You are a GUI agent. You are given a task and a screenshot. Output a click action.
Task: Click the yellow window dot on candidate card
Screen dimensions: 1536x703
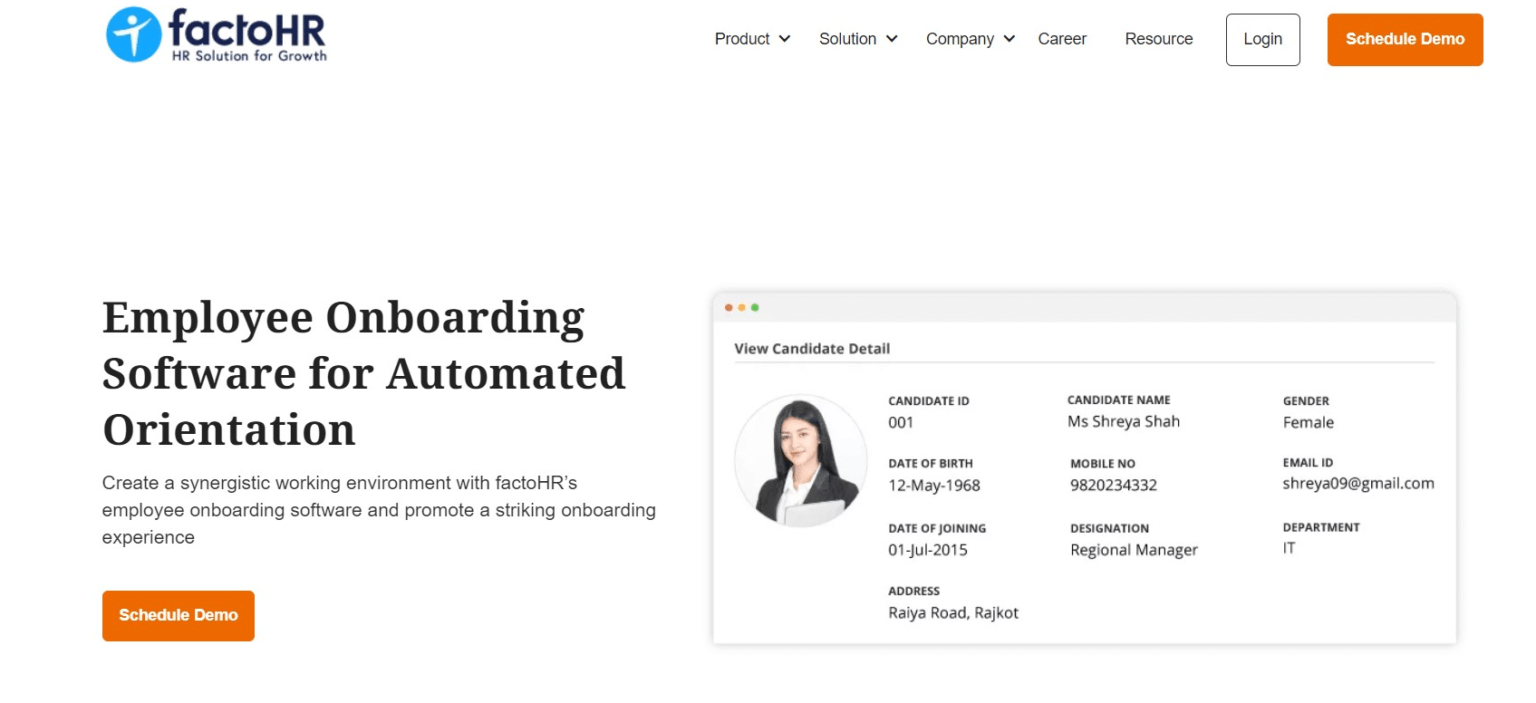tap(741, 308)
